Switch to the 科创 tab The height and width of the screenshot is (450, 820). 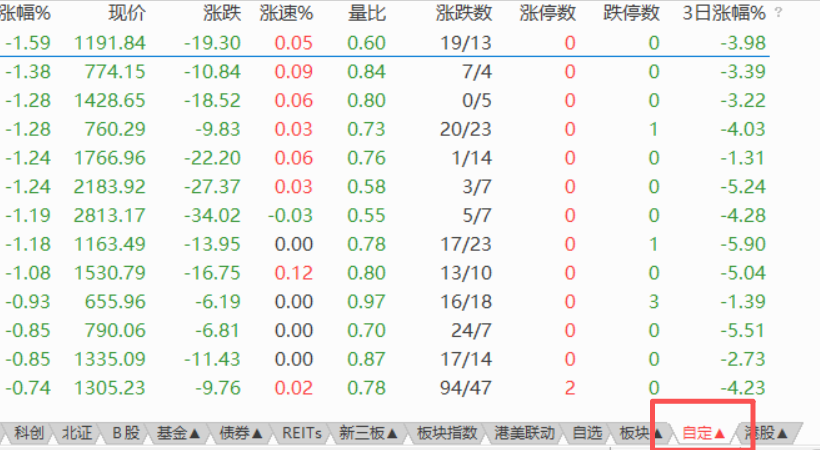pos(27,433)
